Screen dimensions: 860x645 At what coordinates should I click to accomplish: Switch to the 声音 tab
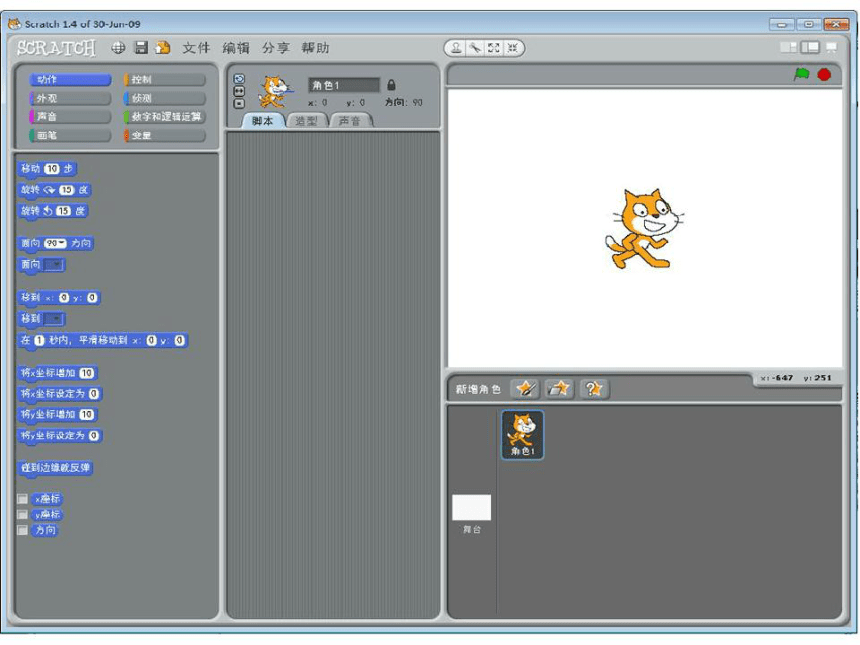click(x=350, y=121)
